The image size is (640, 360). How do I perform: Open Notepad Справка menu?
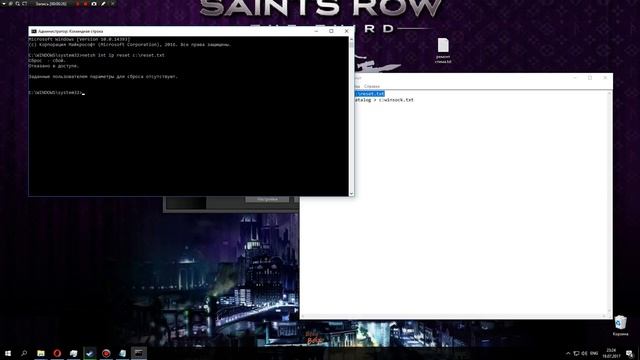[x=371, y=87]
